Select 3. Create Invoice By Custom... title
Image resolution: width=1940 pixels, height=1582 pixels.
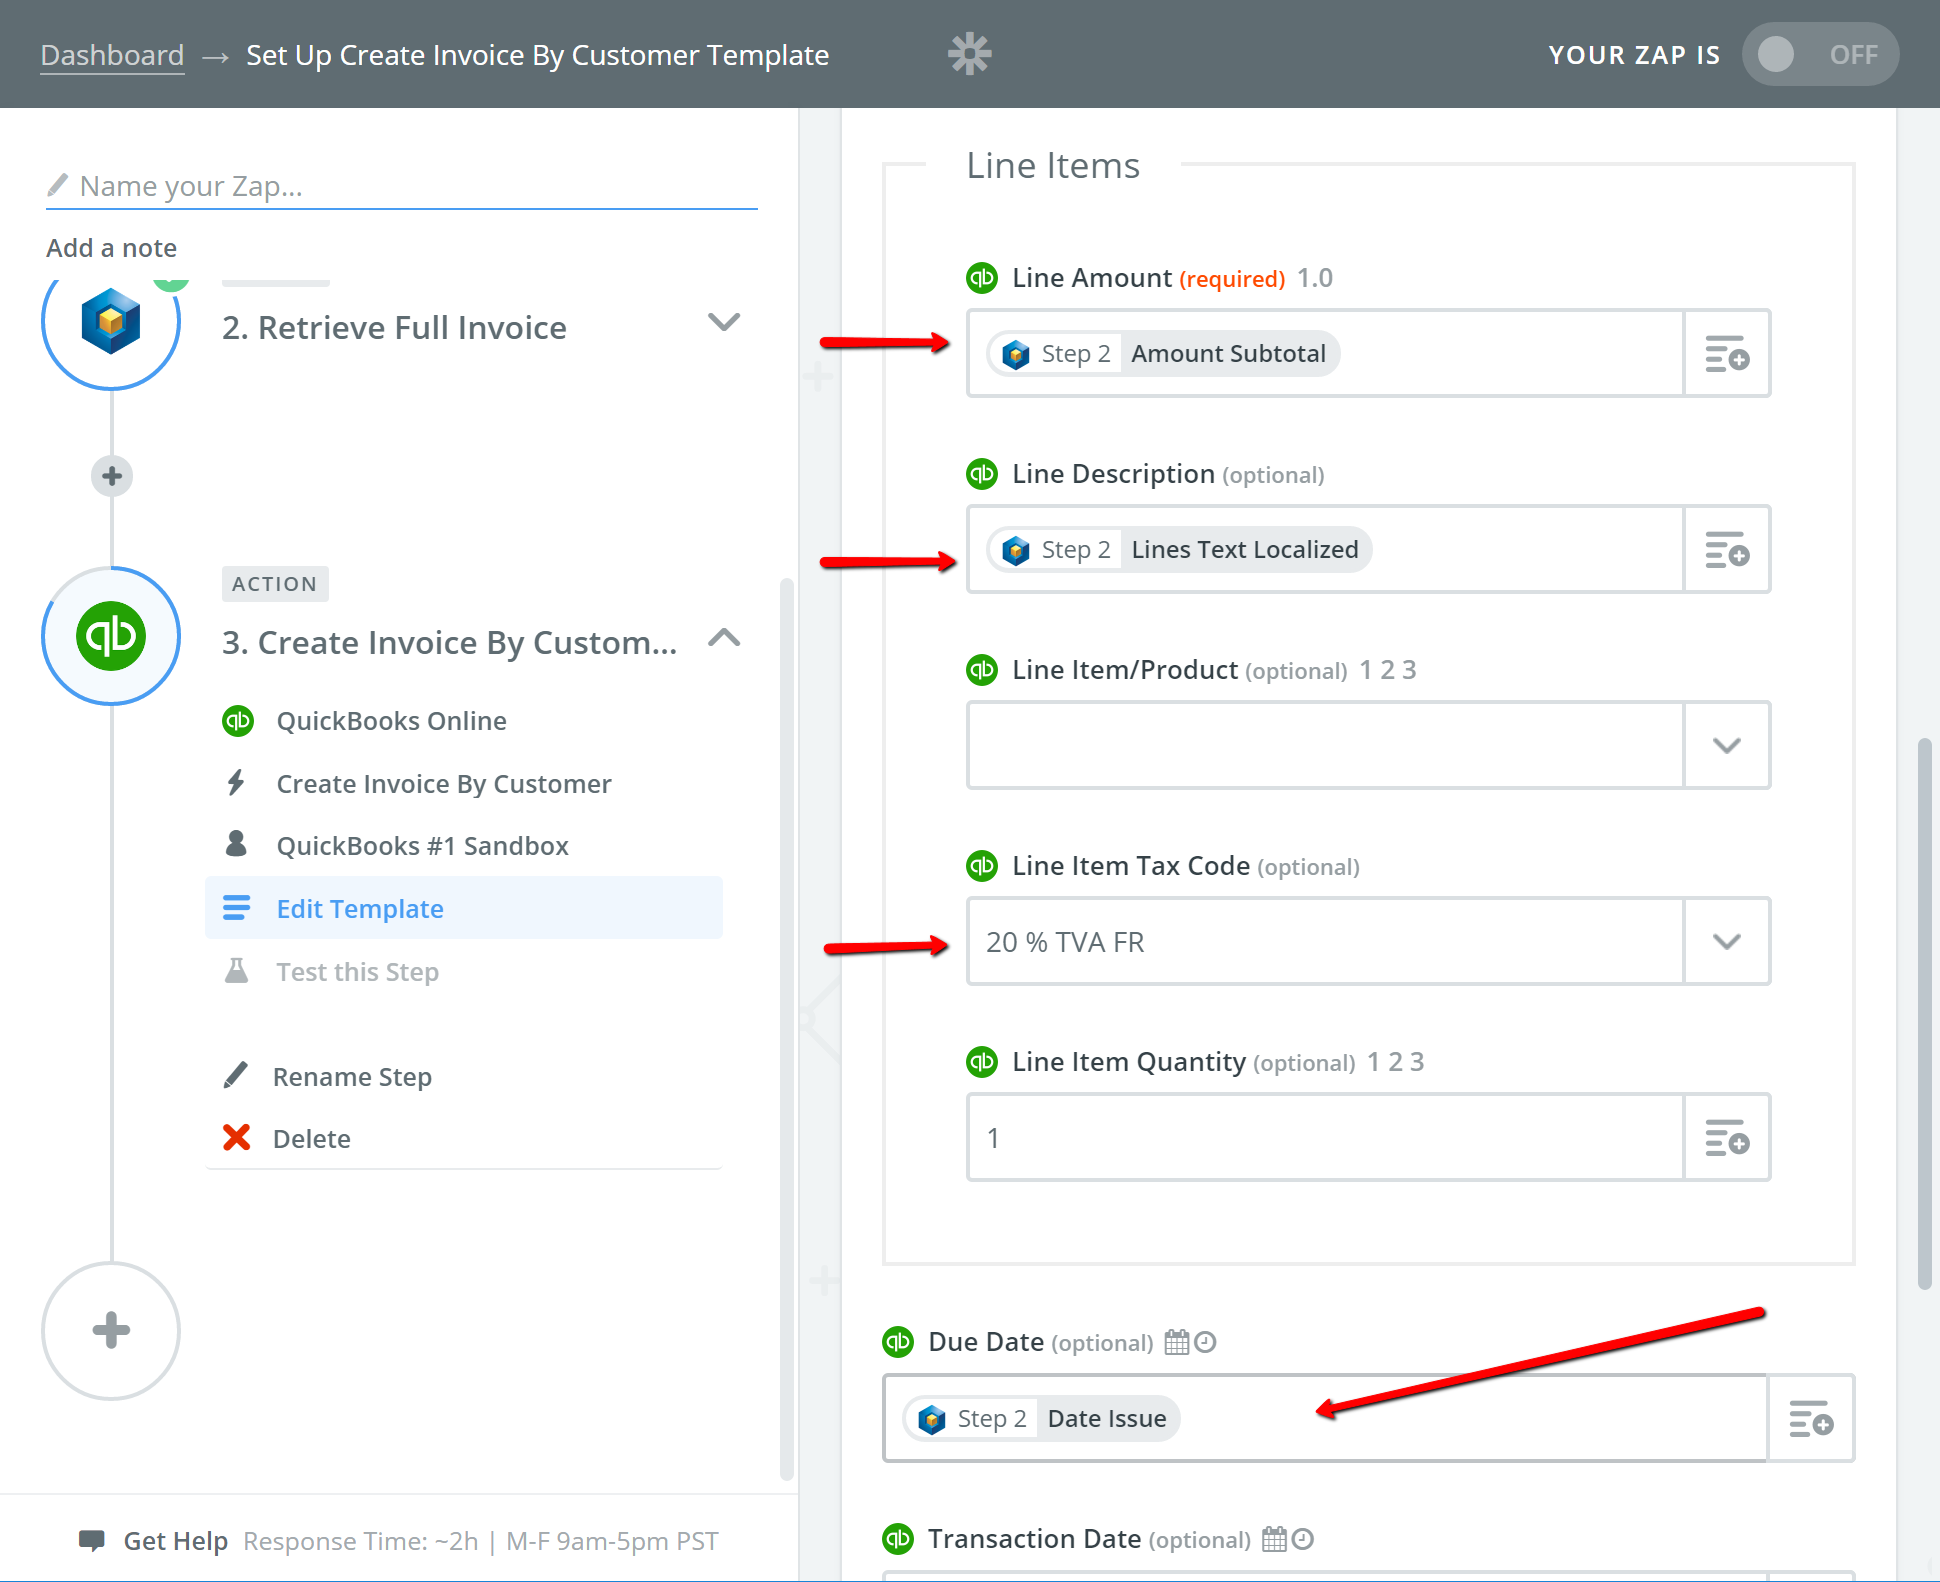click(449, 642)
